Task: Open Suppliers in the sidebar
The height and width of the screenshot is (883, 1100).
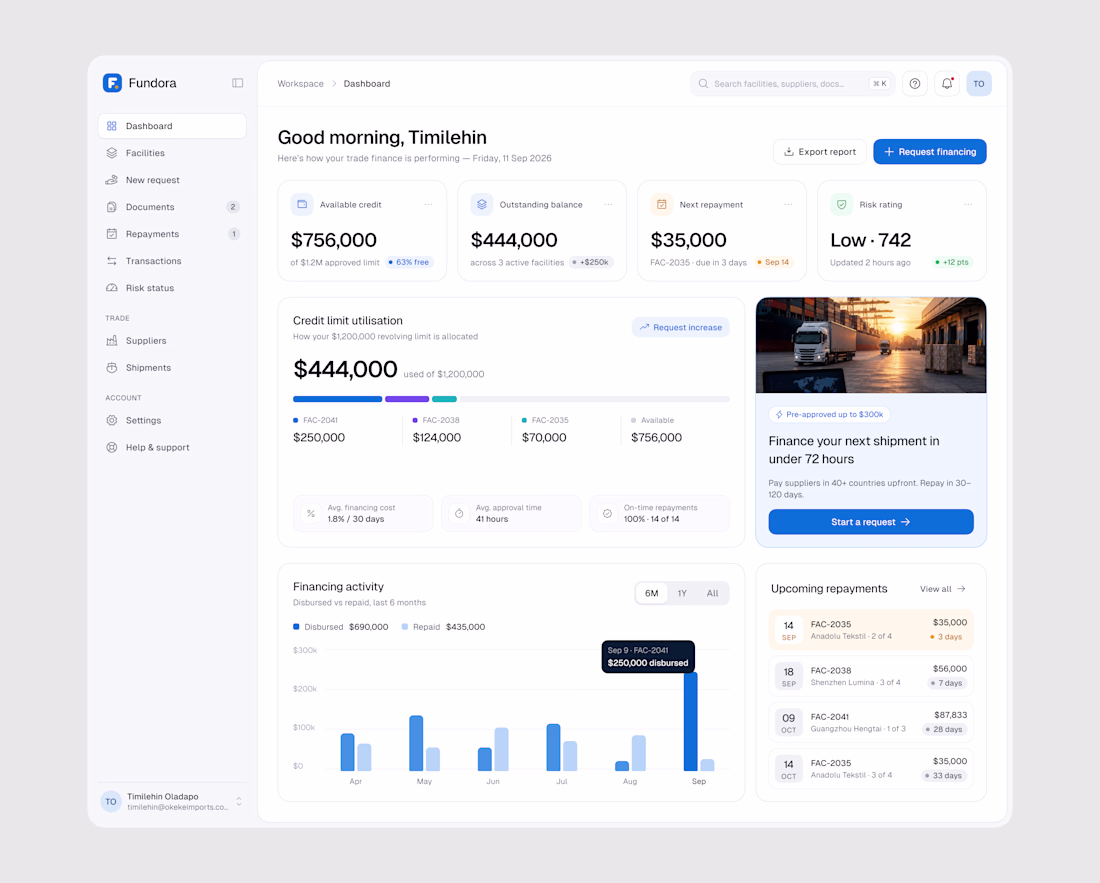Action: [x=173, y=341]
